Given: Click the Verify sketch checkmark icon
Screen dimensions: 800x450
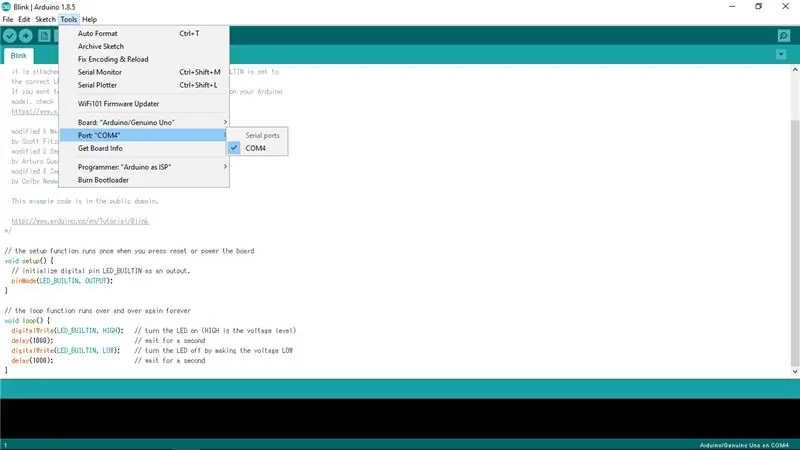Looking at the screenshot, I should click(10, 36).
